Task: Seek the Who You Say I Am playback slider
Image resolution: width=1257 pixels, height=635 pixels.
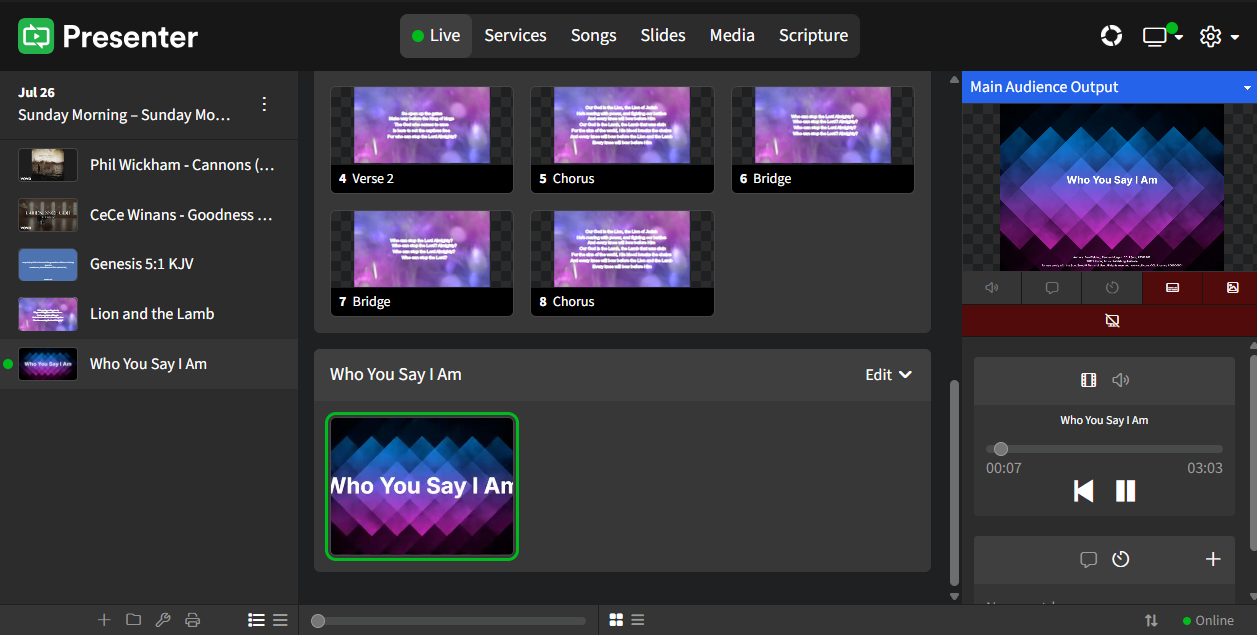Action: click(1104, 449)
